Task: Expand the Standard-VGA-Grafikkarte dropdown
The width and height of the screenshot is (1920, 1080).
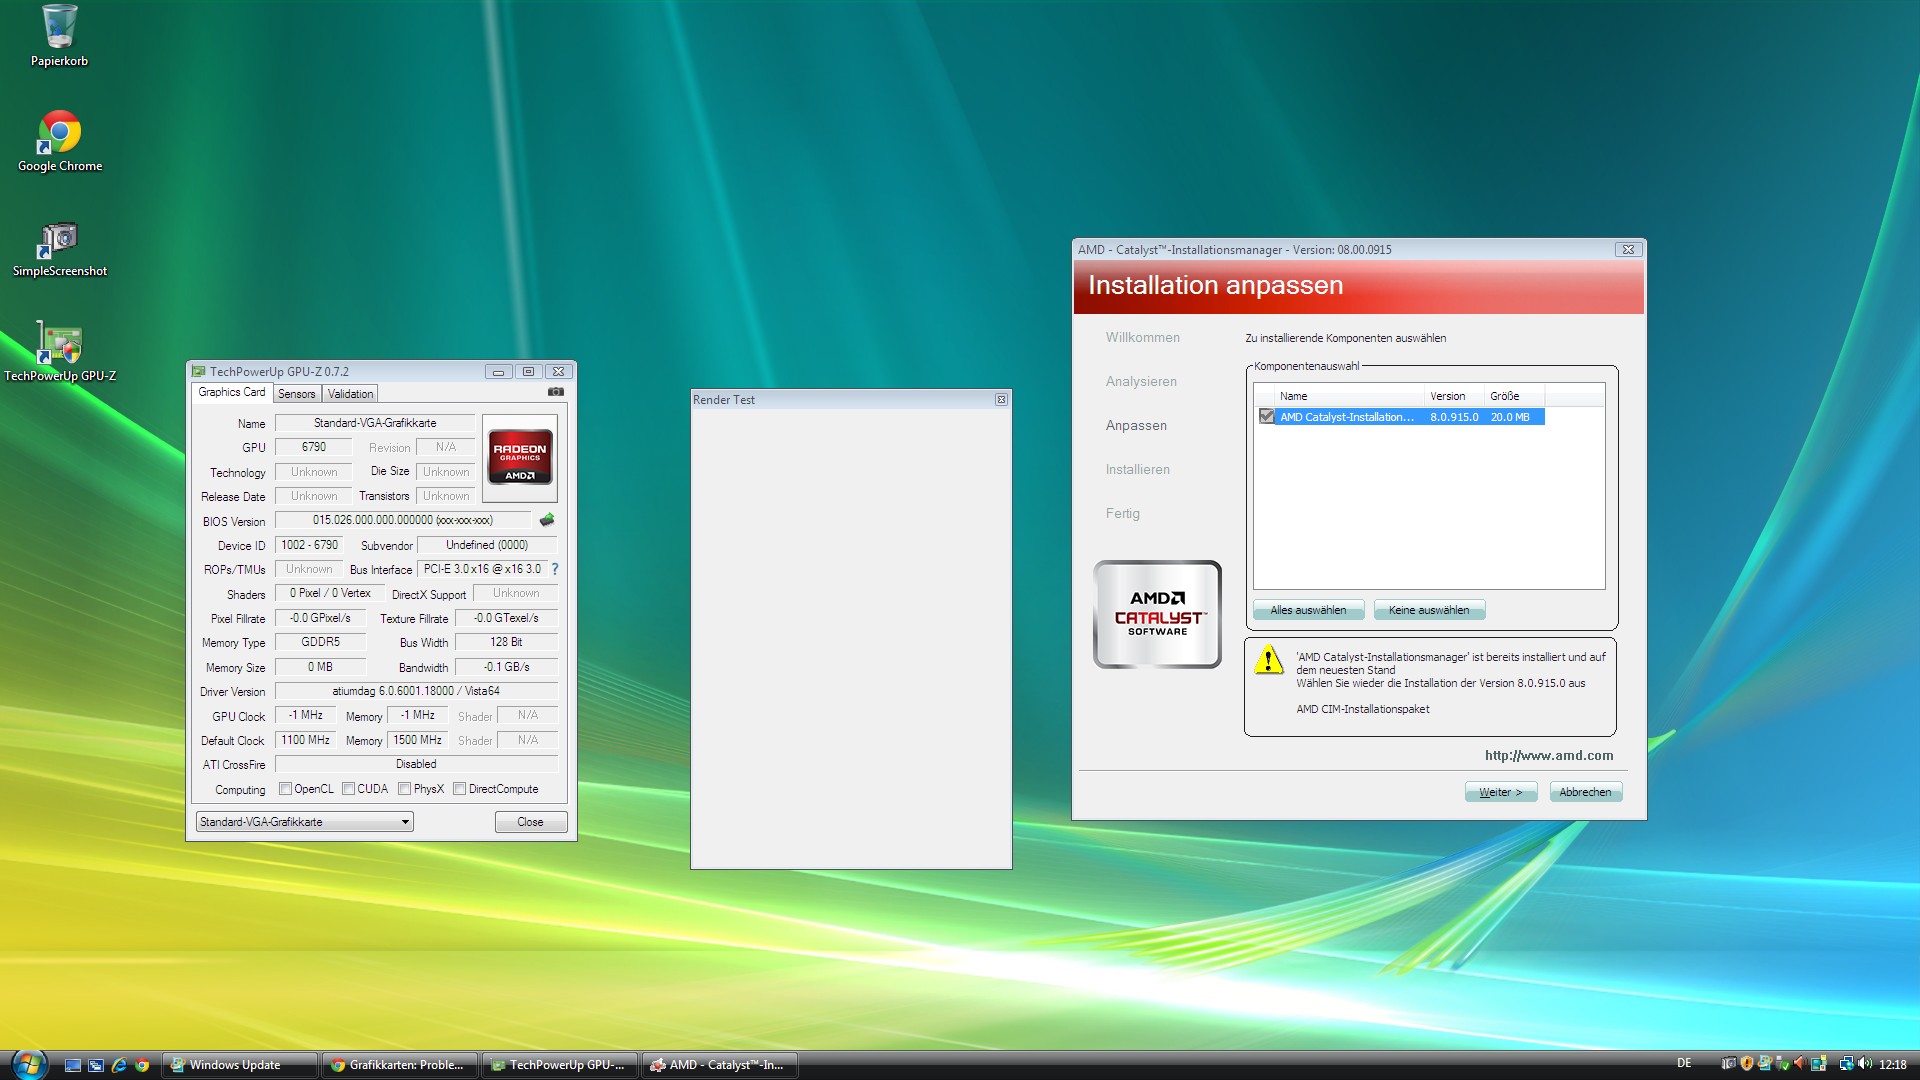Action: pyautogui.click(x=405, y=822)
